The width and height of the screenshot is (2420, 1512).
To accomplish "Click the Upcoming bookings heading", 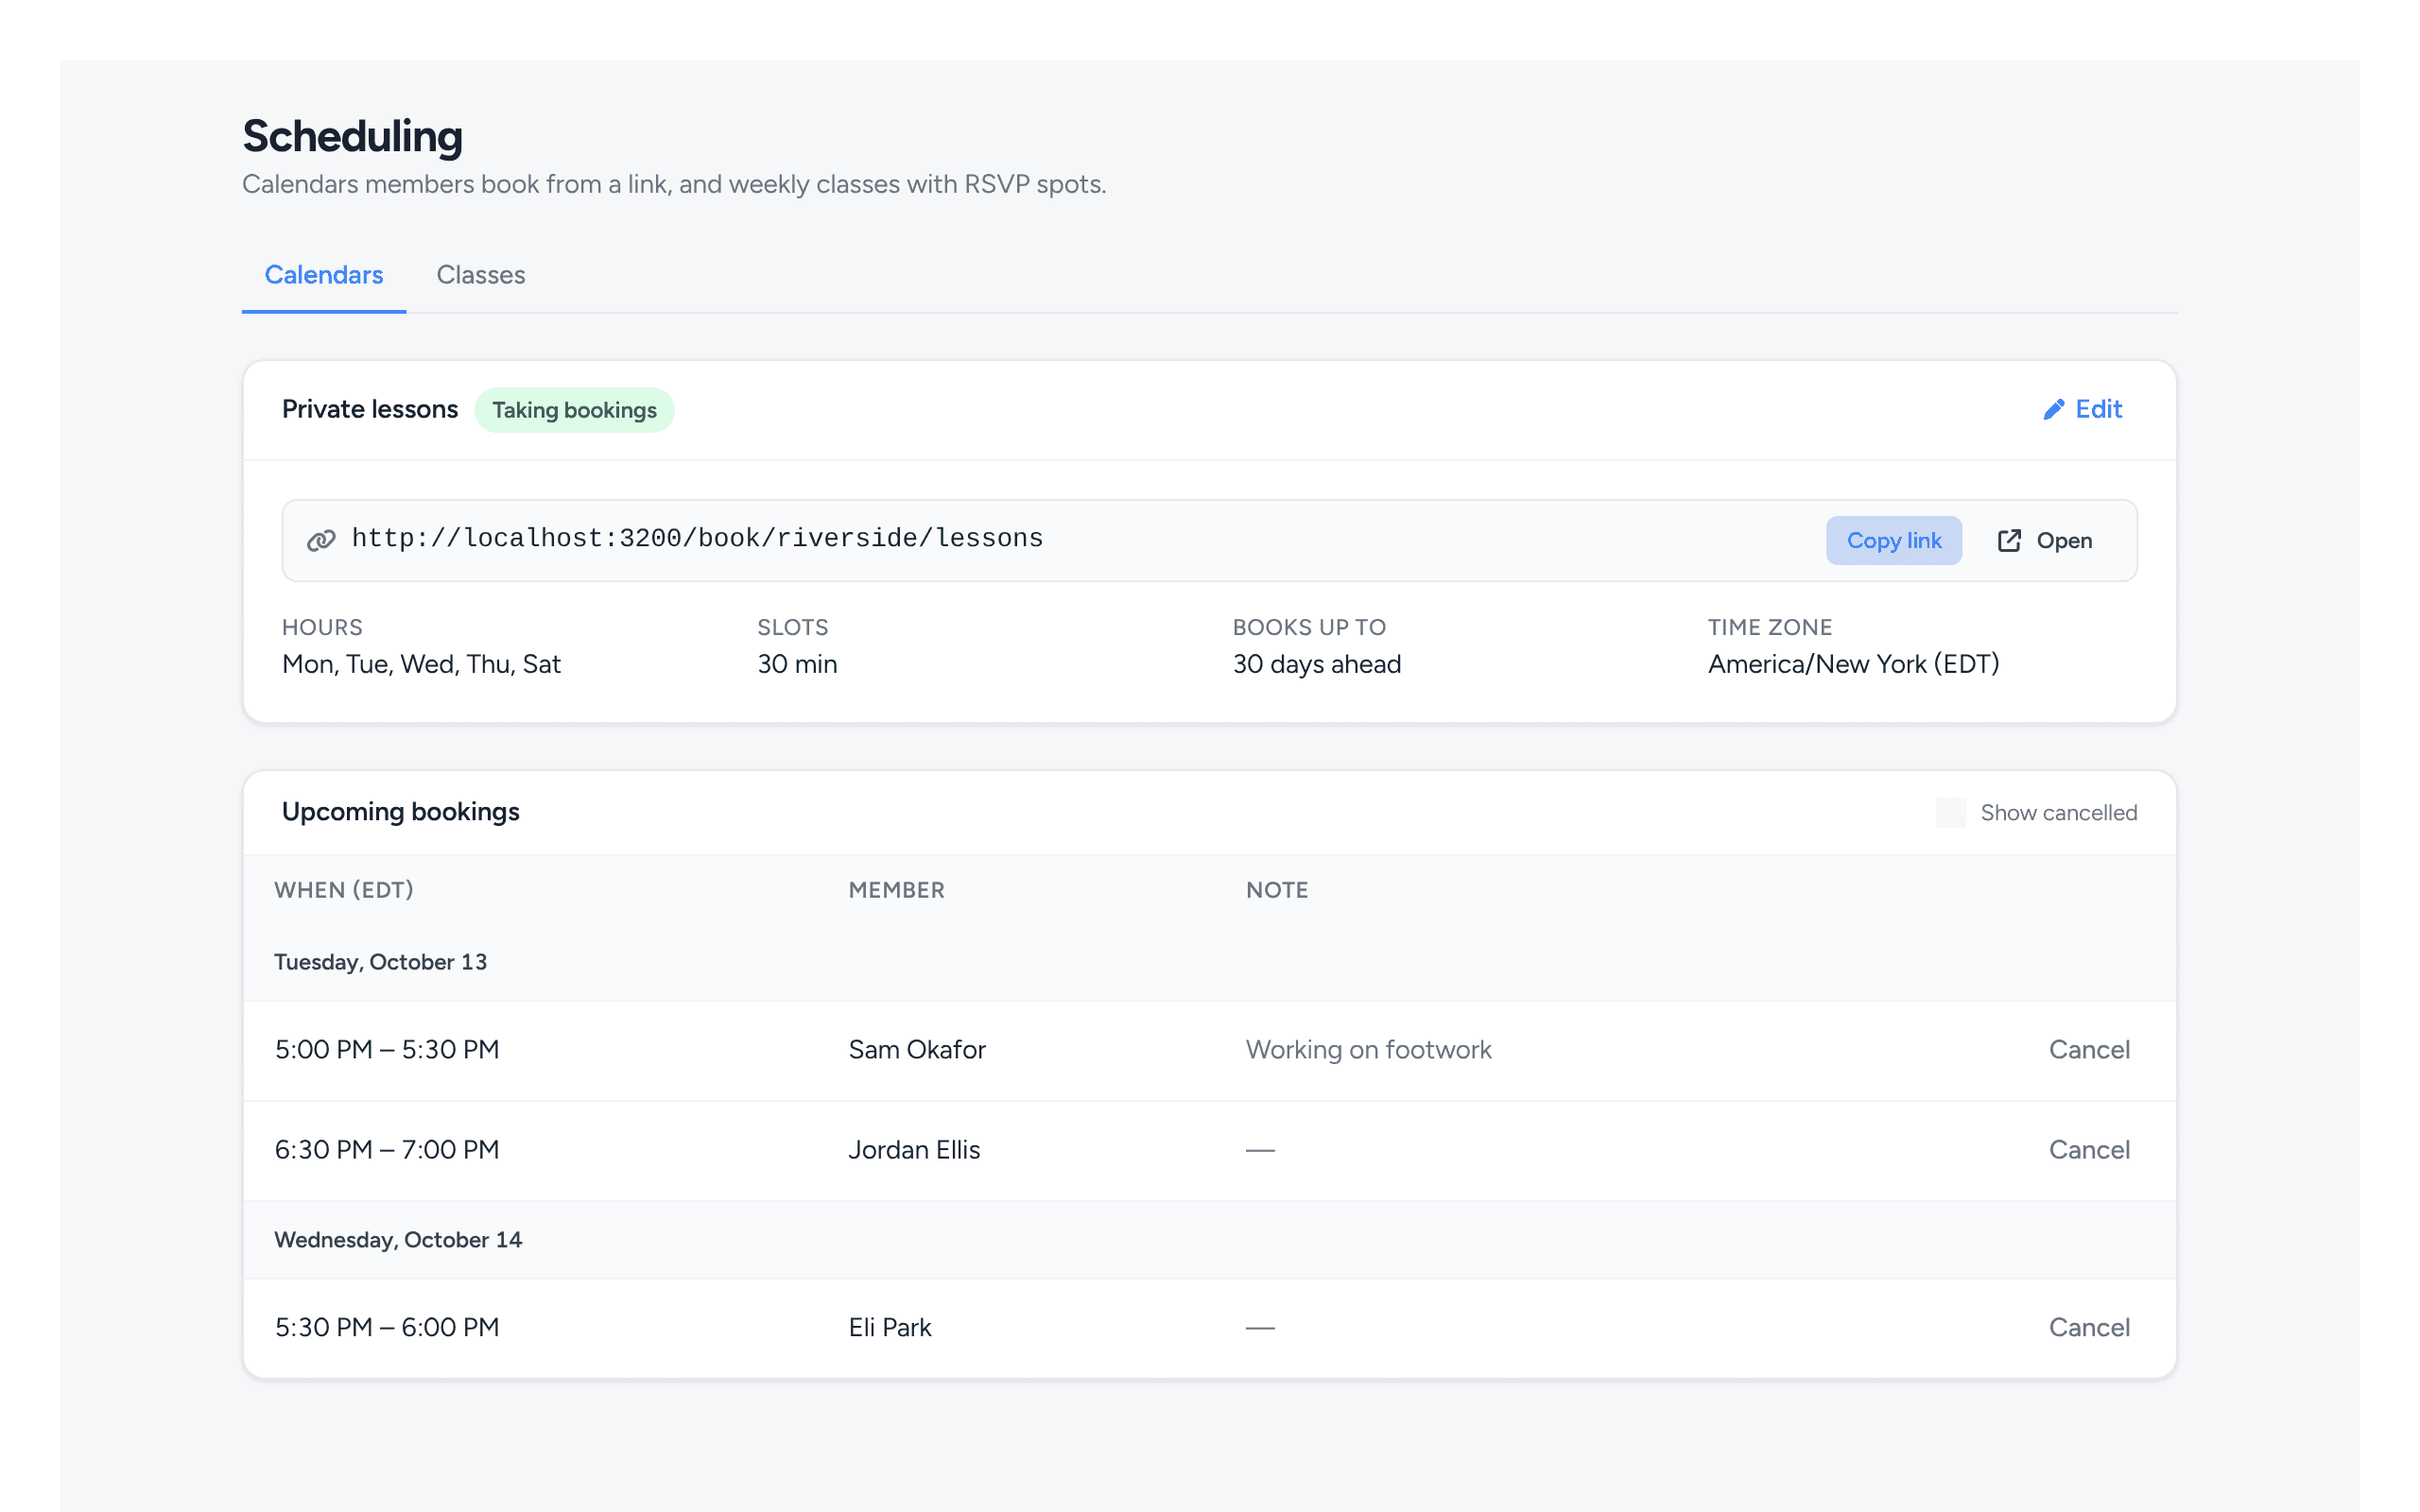I will click(401, 812).
